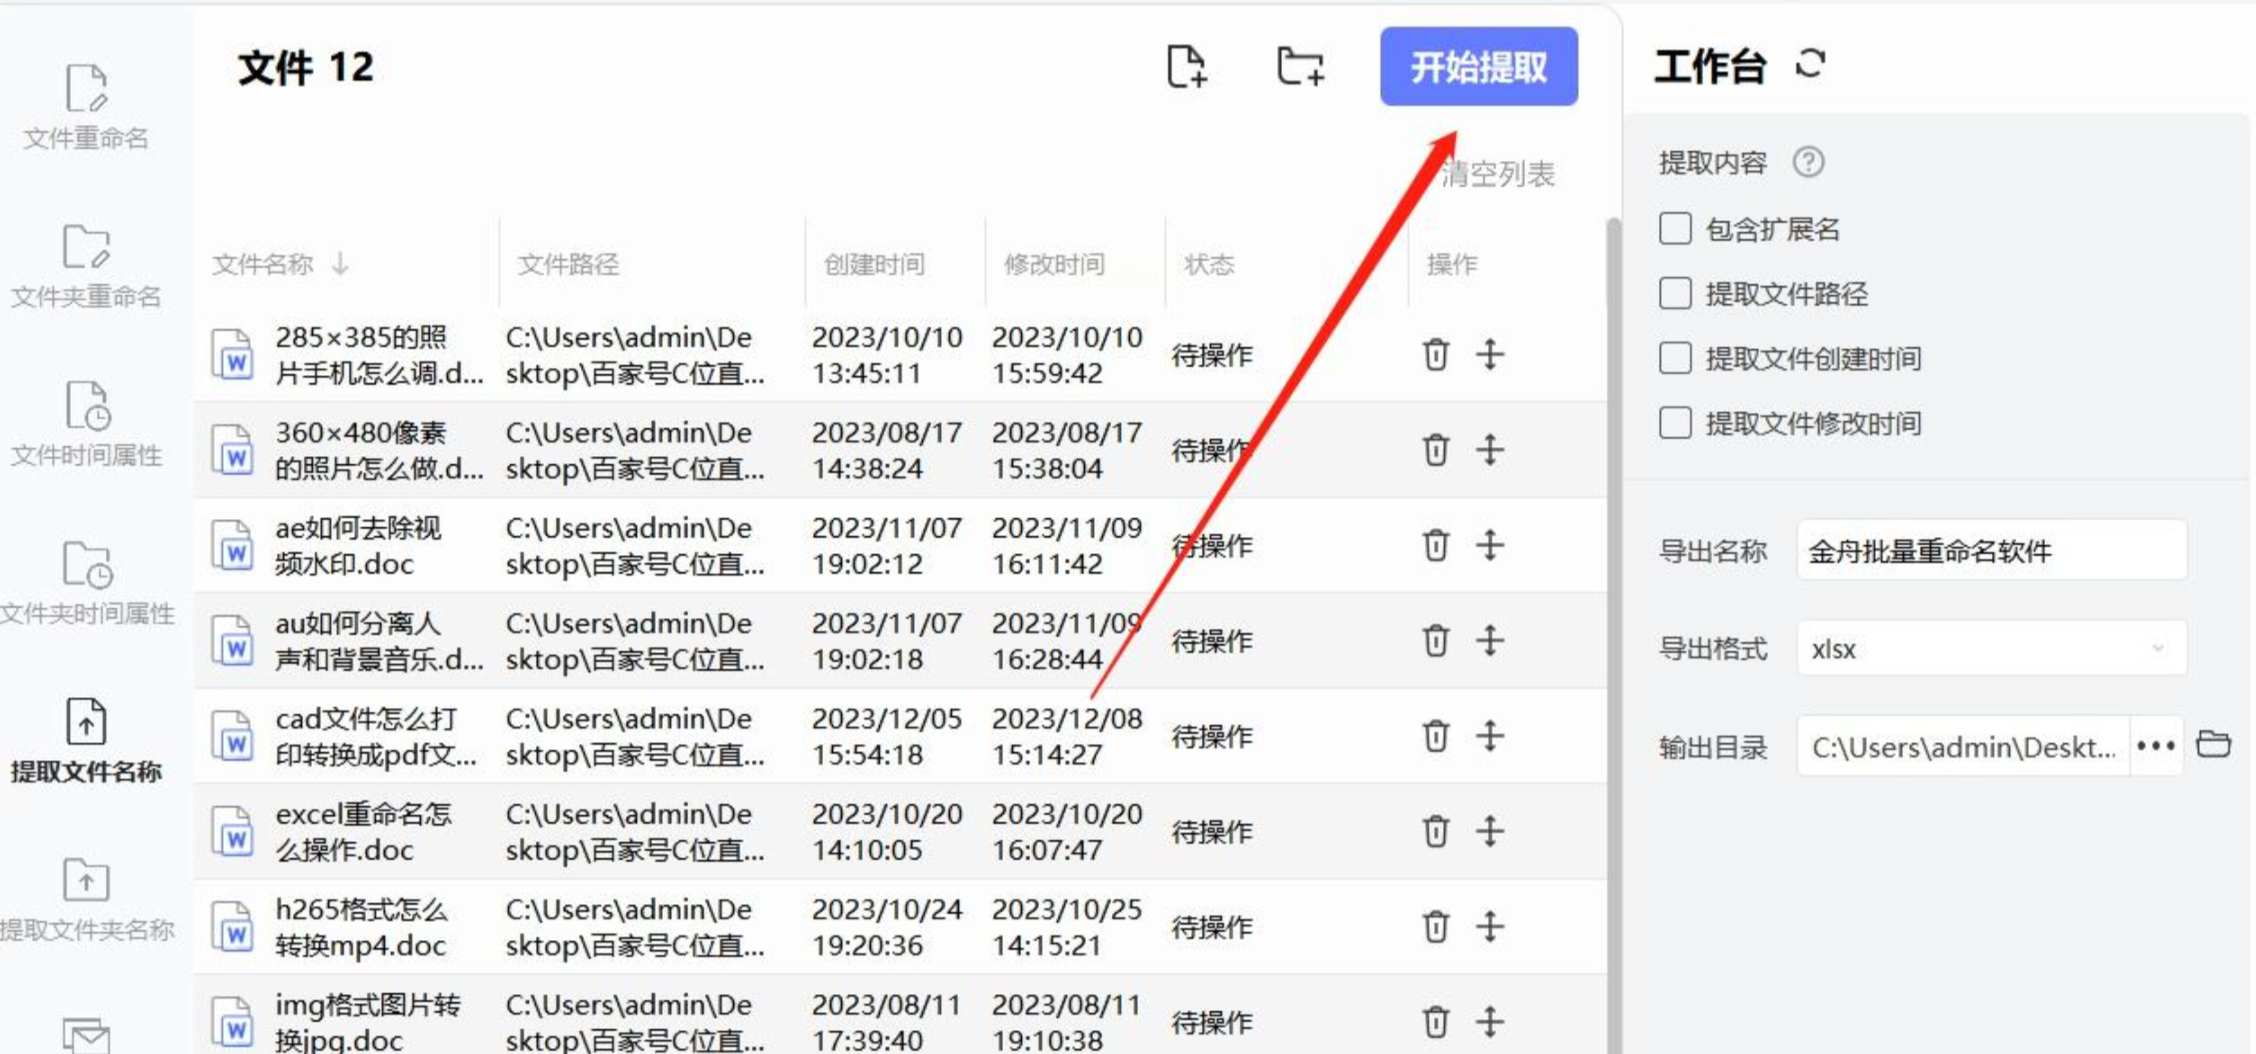Screen dimensions: 2256x1054
Task: Click the 修改时间 column header
Action: point(1054,264)
